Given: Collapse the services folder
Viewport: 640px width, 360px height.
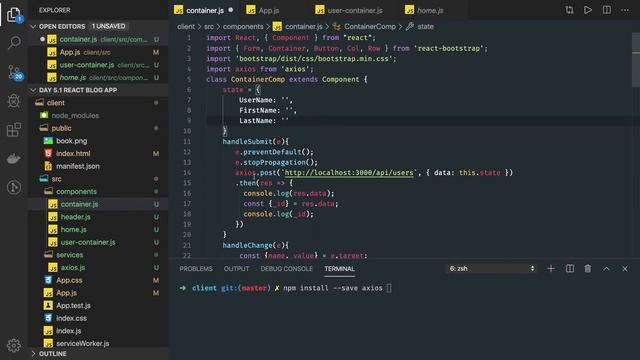Looking at the screenshot, I should click(69, 255).
